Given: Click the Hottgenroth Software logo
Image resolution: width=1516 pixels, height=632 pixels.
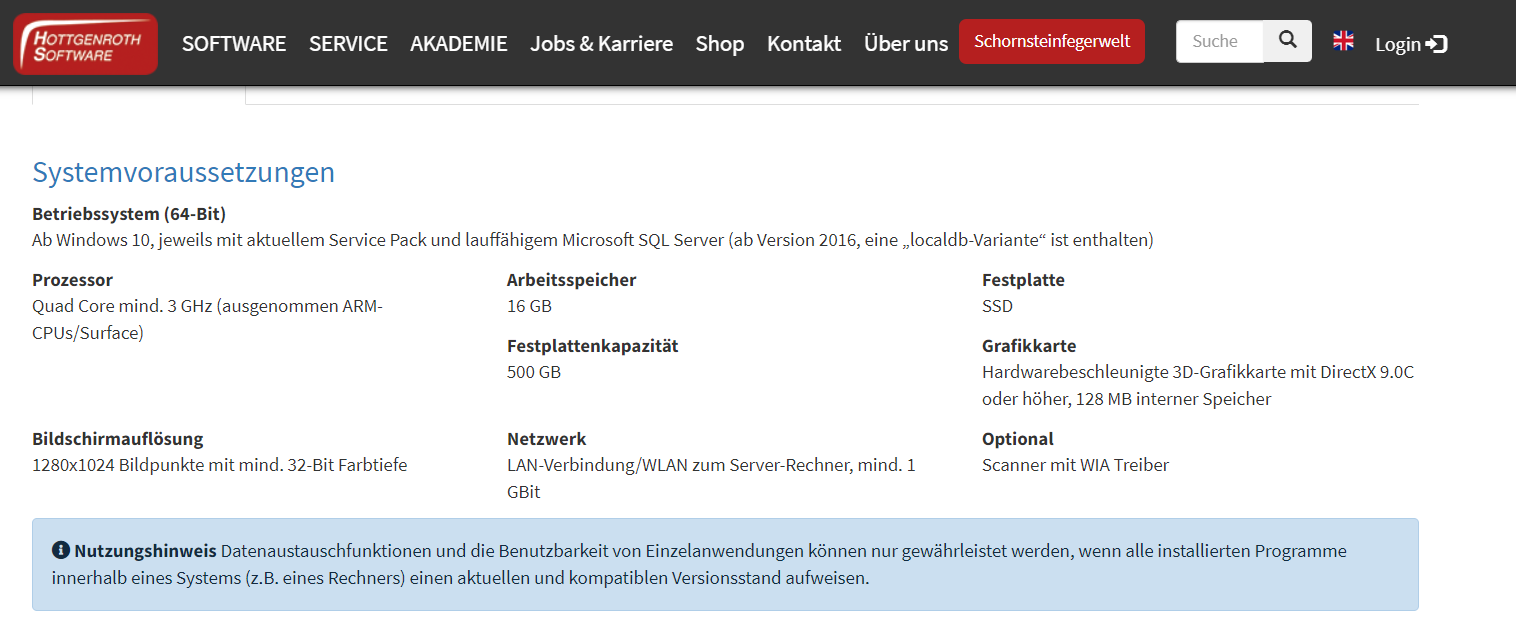Looking at the screenshot, I should coord(84,43).
